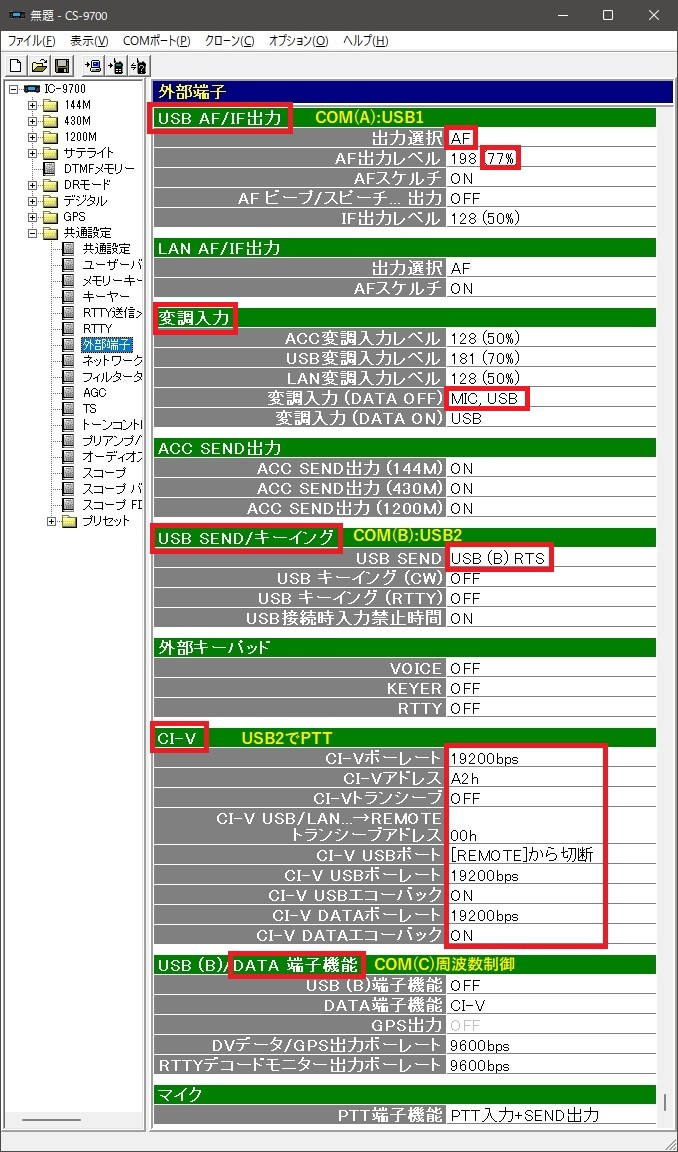
Task: Click the CI-Vアドレス A2h value field
Action: 465,778
